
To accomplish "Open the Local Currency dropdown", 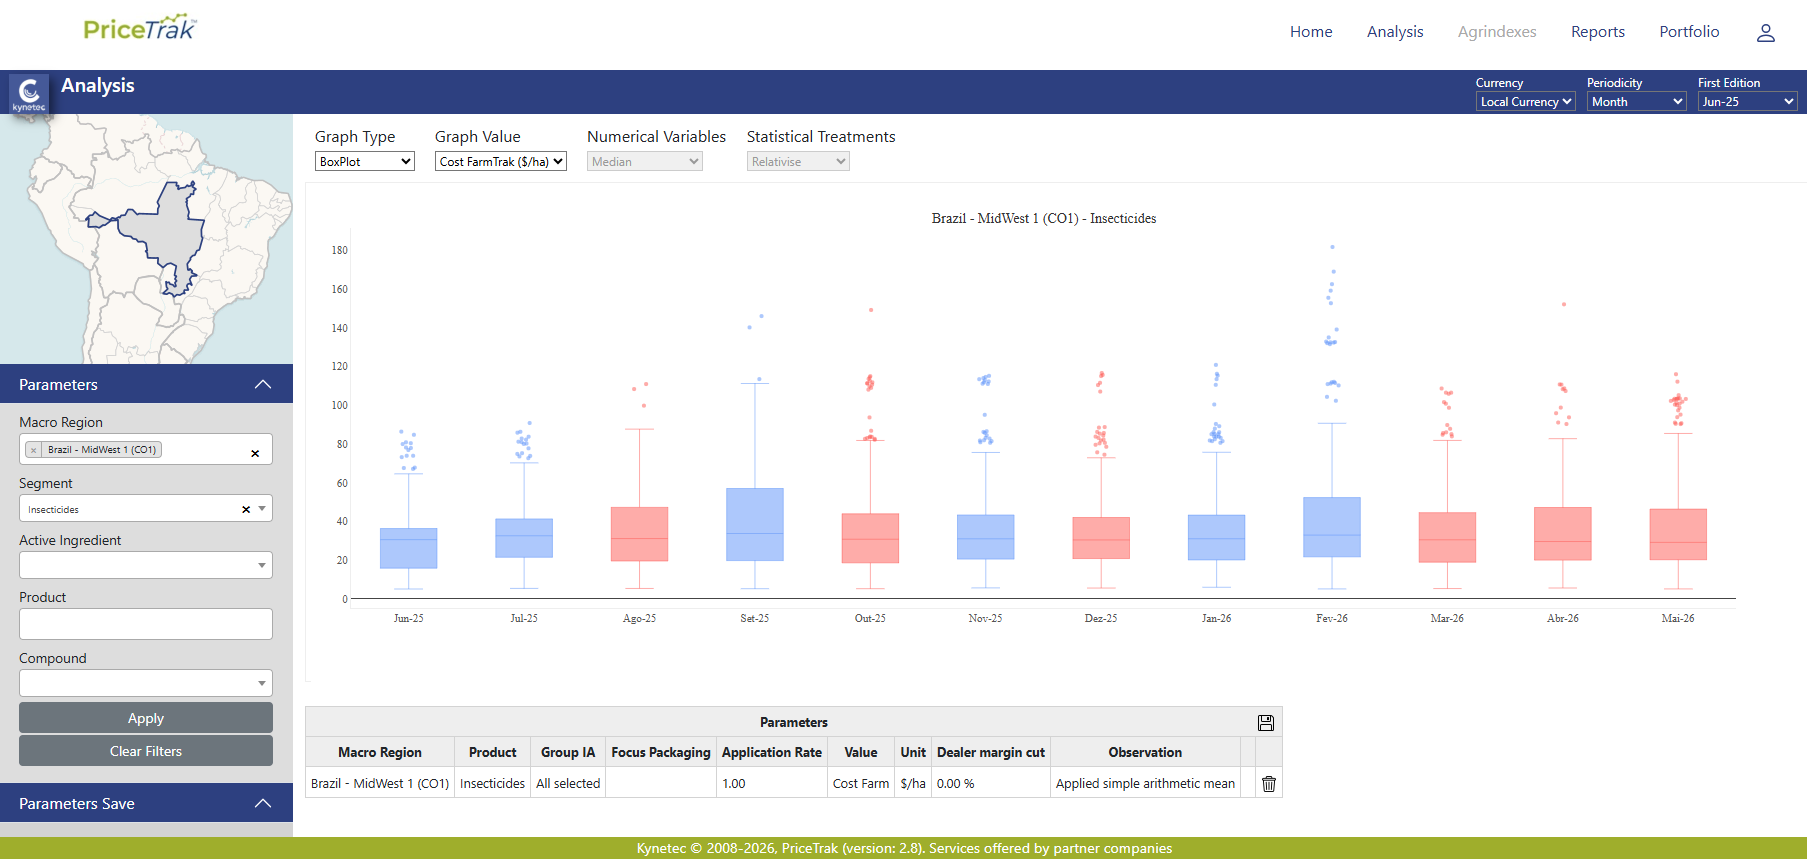I will pyautogui.click(x=1526, y=101).
